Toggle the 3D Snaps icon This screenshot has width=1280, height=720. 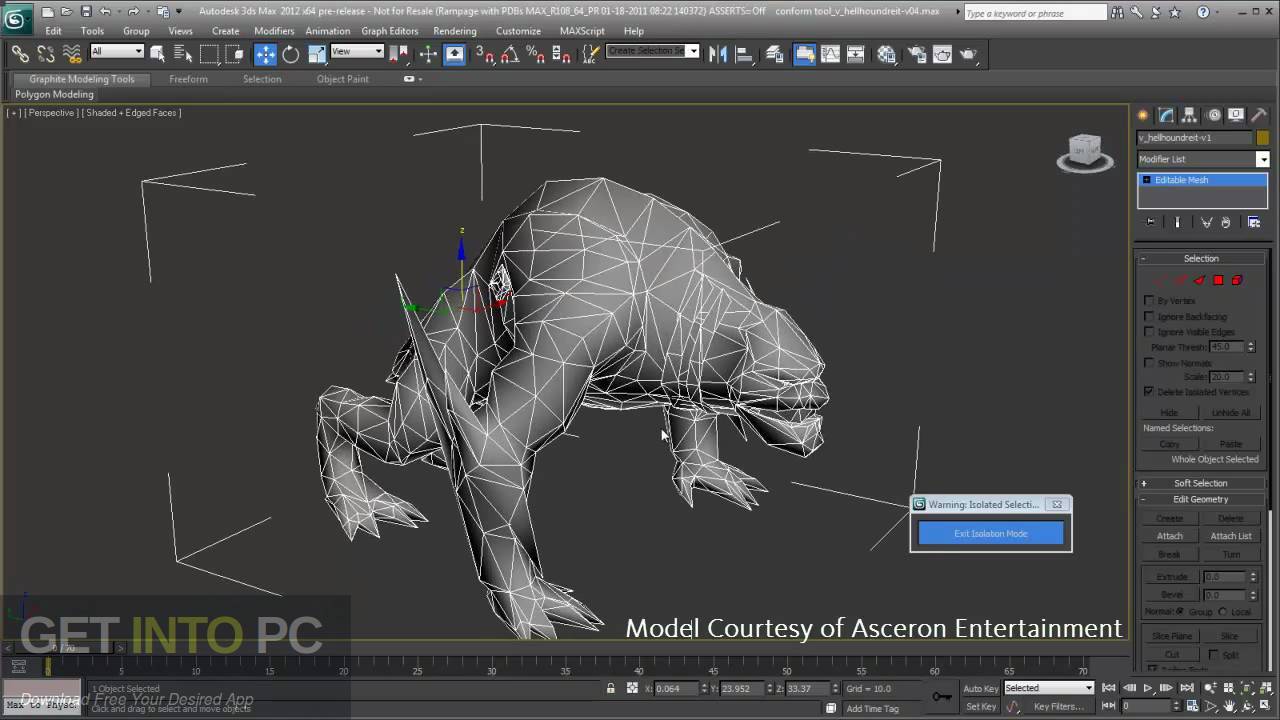tap(483, 54)
